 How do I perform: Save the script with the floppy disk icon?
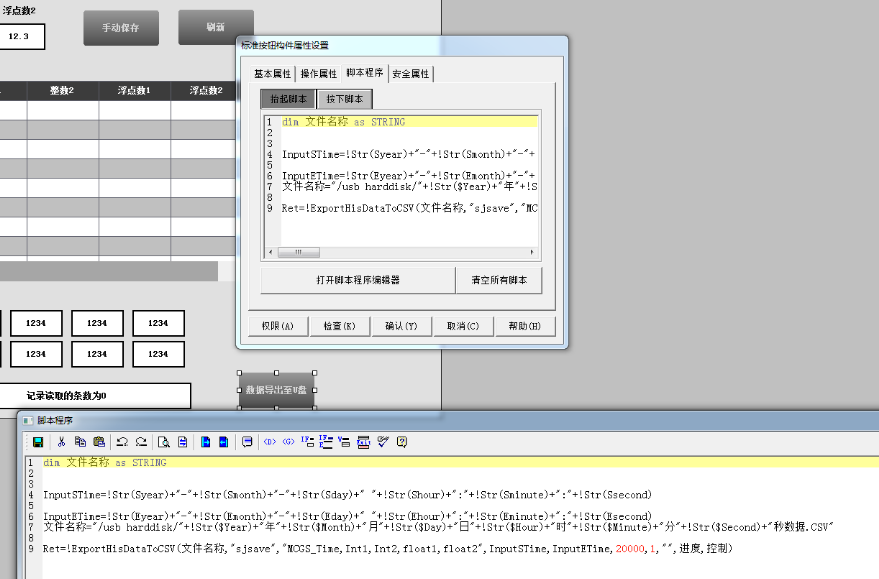[x=38, y=442]
